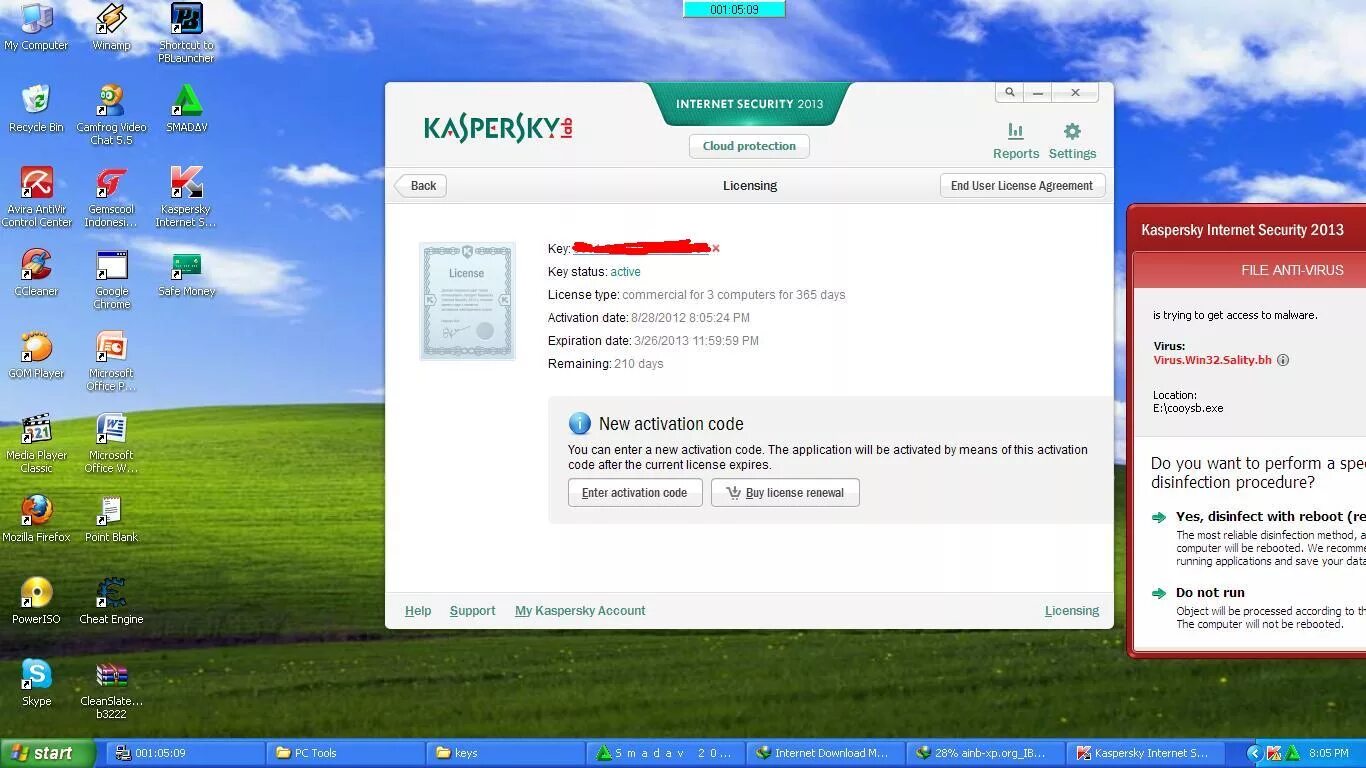Select the Recycle Bin icon
The height and width of the screenshot is (768, 1366).
[x=36, y=109]
